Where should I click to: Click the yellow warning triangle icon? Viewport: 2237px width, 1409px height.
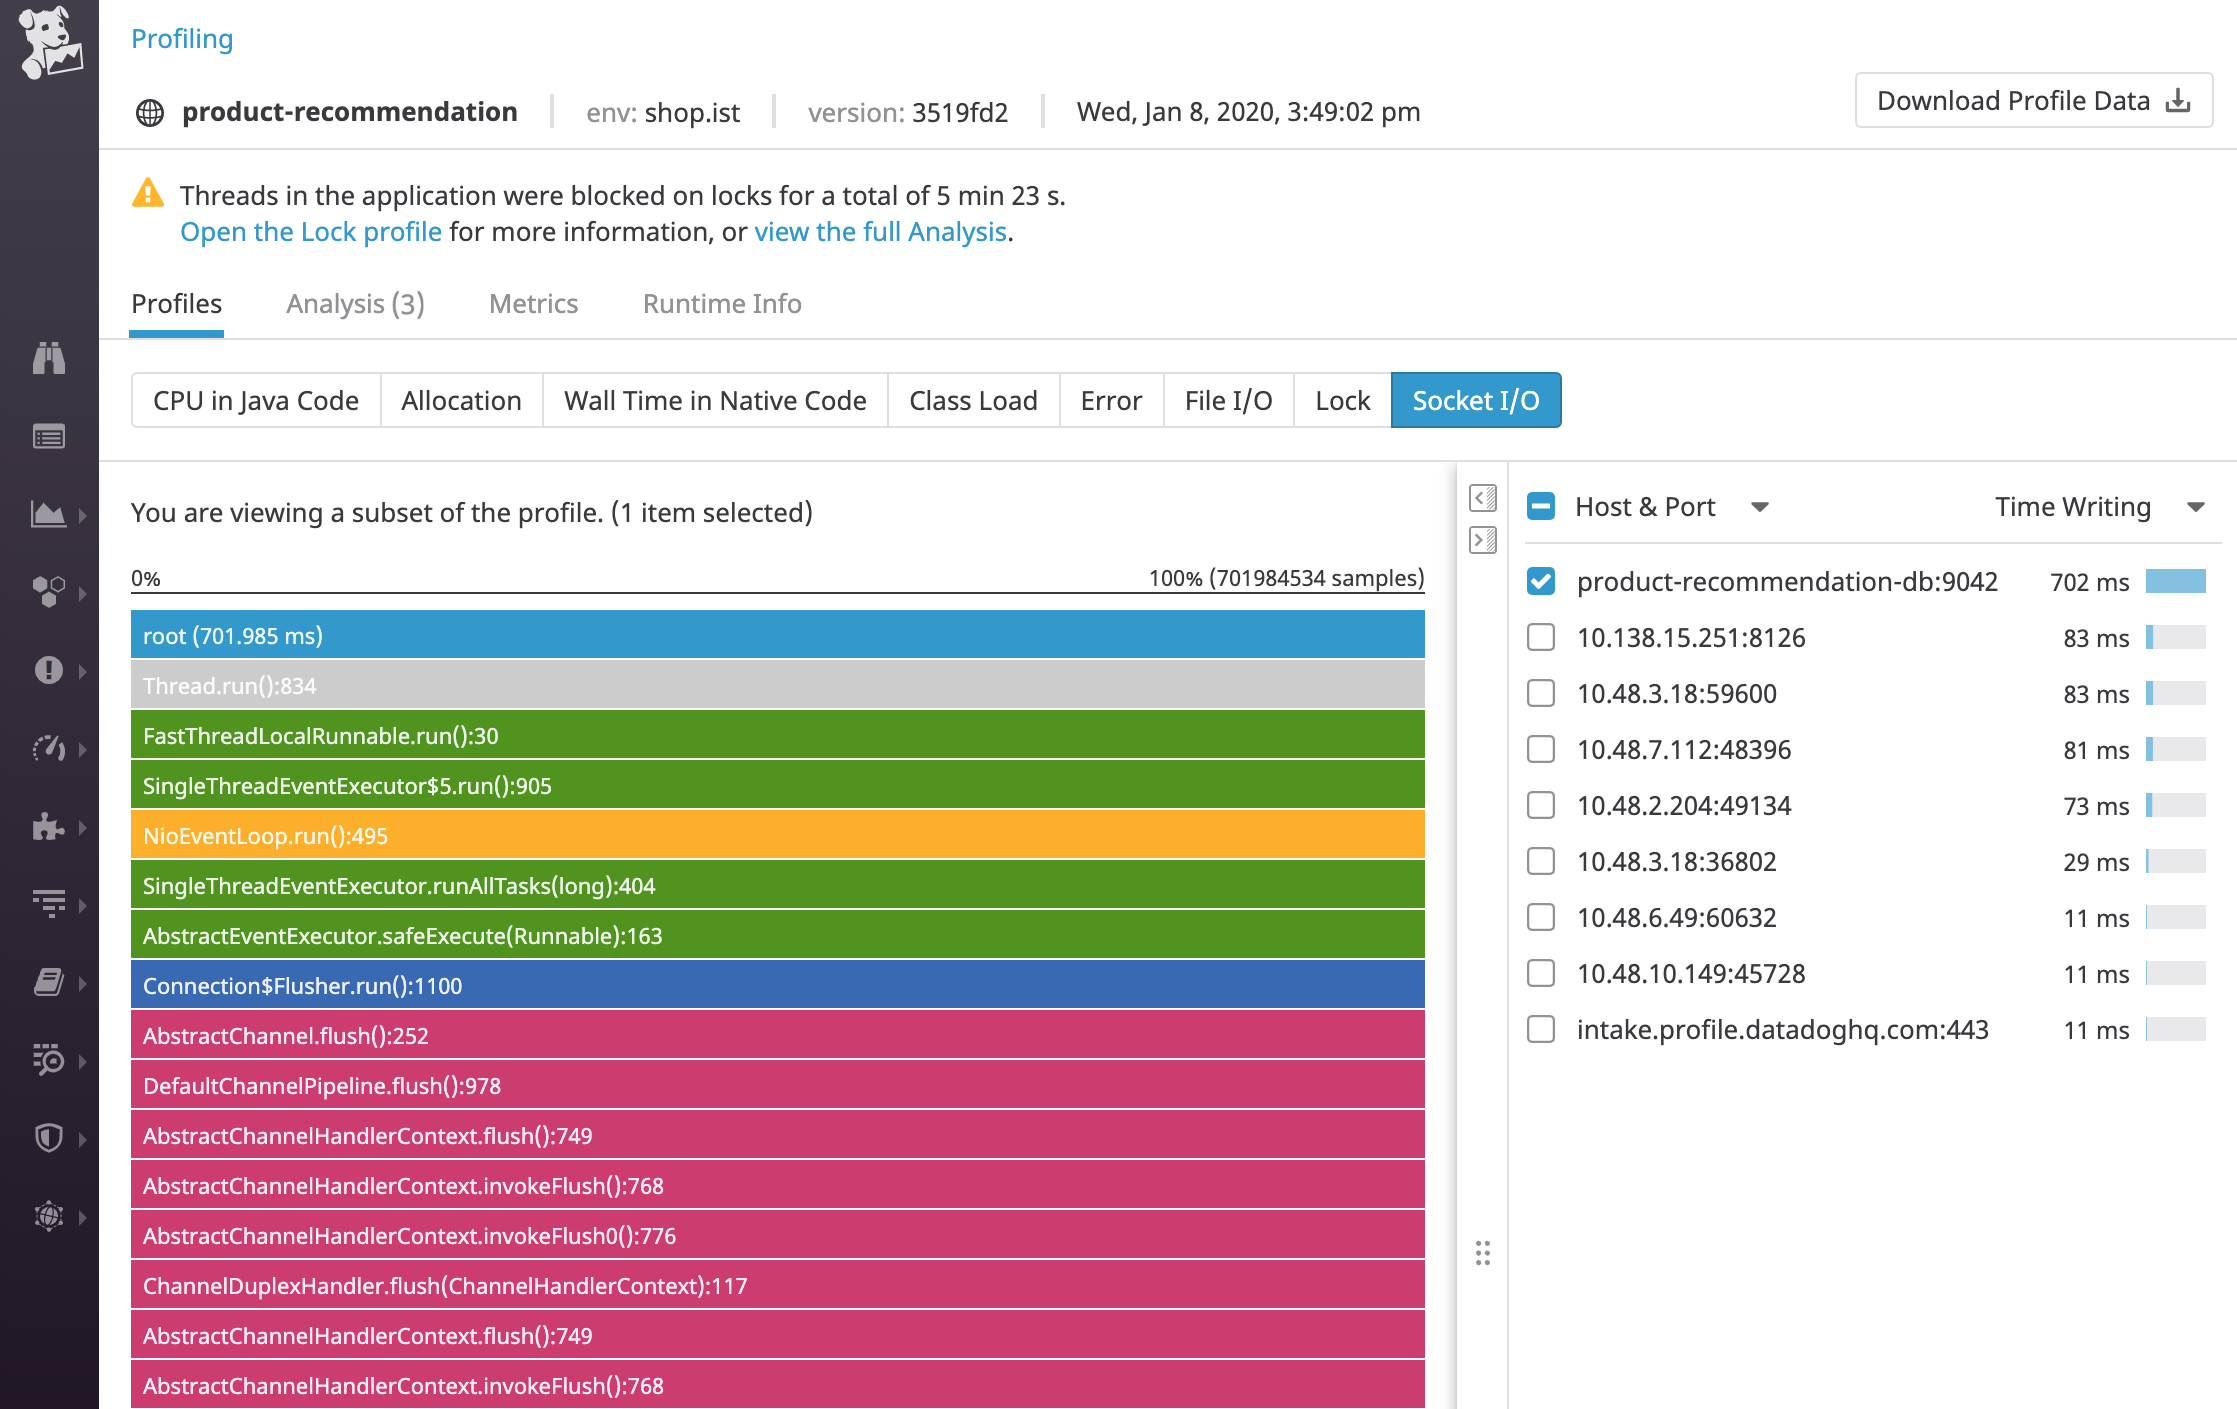pos(148,193)
